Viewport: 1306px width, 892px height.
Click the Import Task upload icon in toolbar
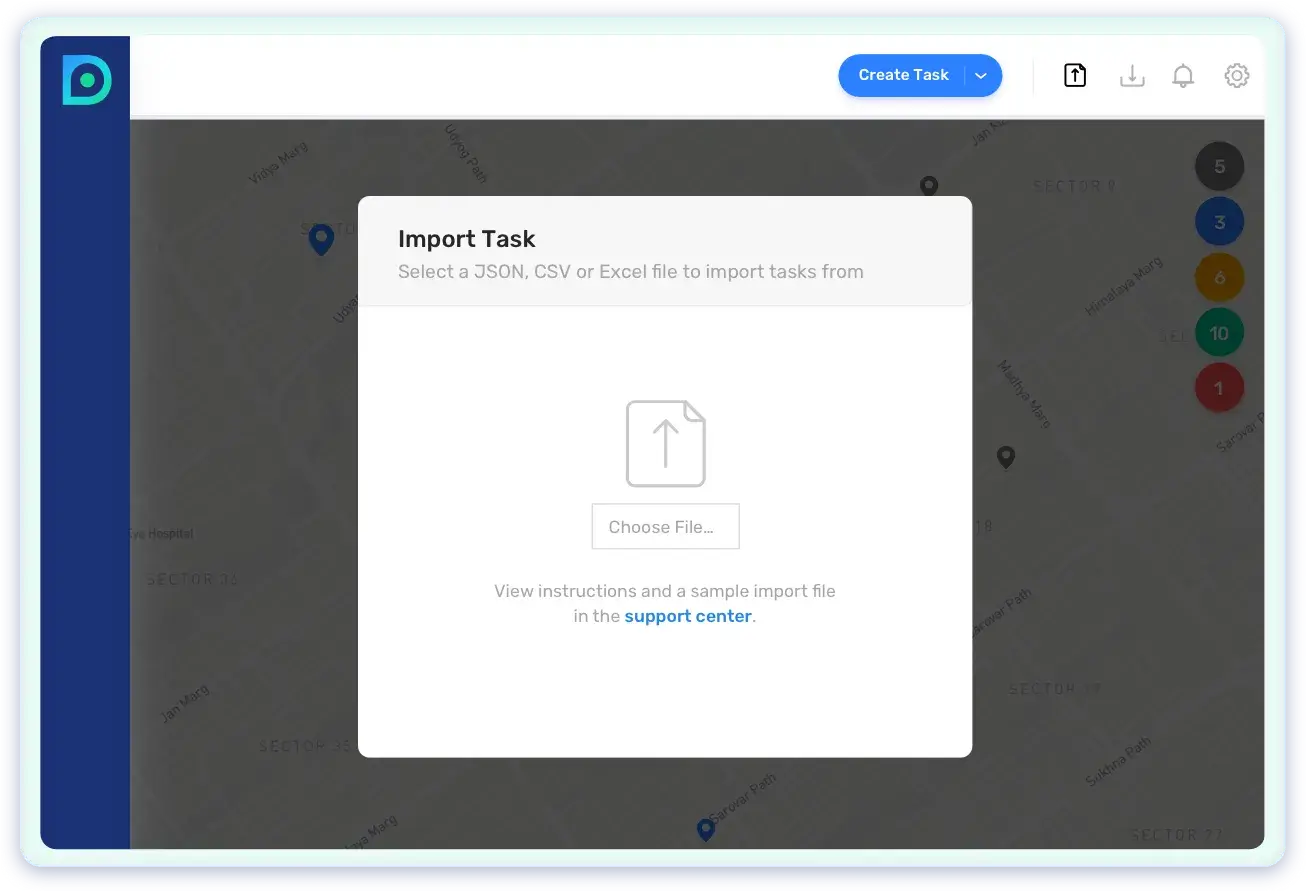[x=1075, y=75]
